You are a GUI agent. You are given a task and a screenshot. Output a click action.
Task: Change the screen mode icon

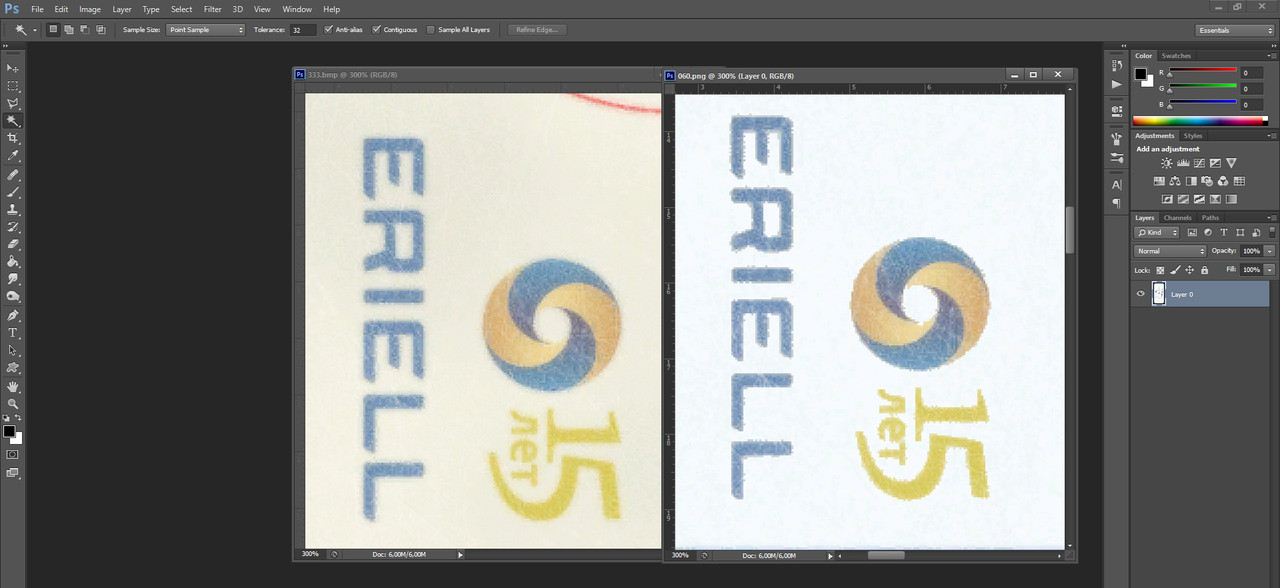tap(13, 473)
